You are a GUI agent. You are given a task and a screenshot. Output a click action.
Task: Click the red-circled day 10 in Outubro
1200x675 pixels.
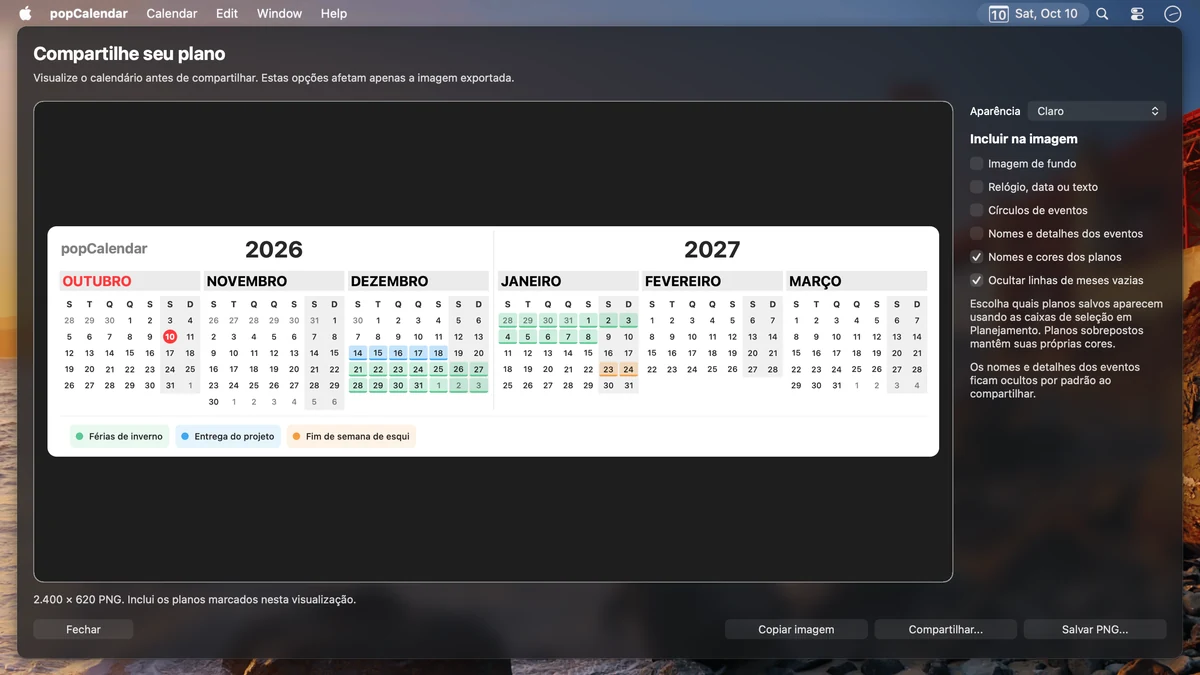170,337
